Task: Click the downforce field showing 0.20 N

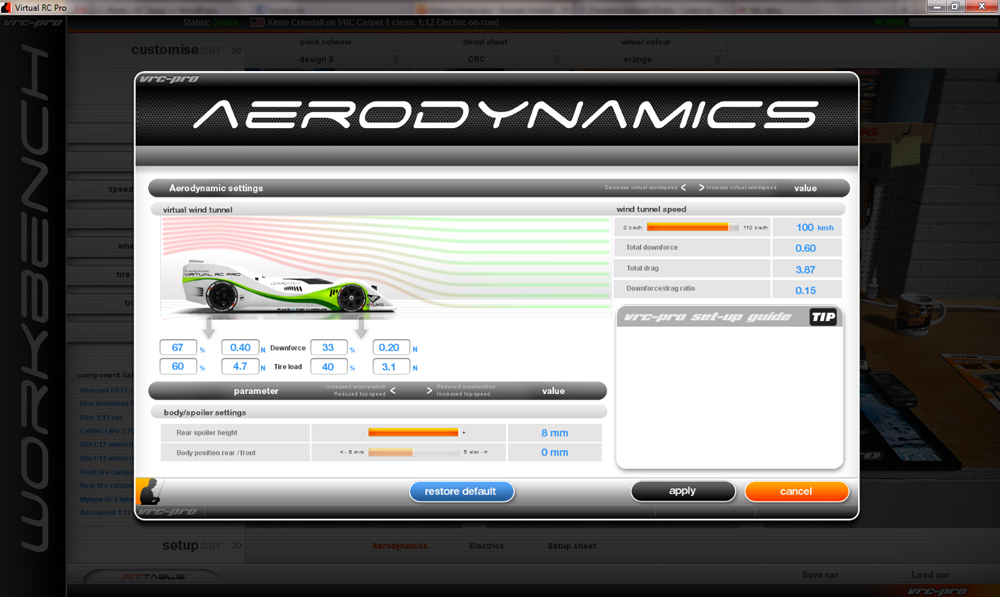Action: 391,348
